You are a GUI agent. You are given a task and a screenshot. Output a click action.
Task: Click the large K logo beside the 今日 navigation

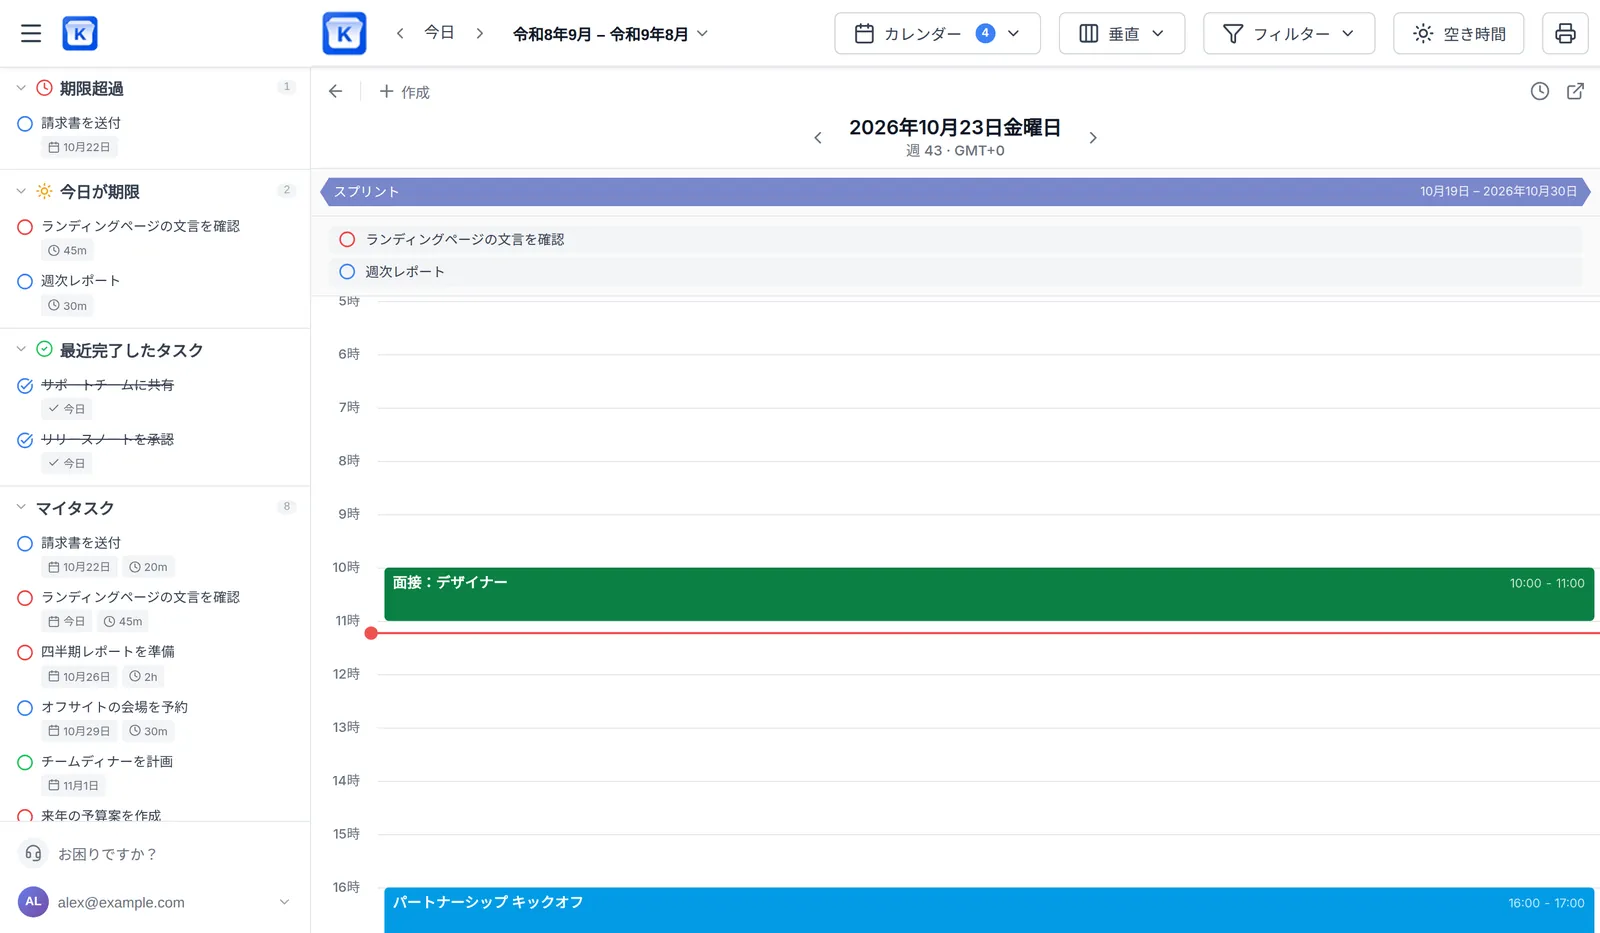(x=344, y=33)
